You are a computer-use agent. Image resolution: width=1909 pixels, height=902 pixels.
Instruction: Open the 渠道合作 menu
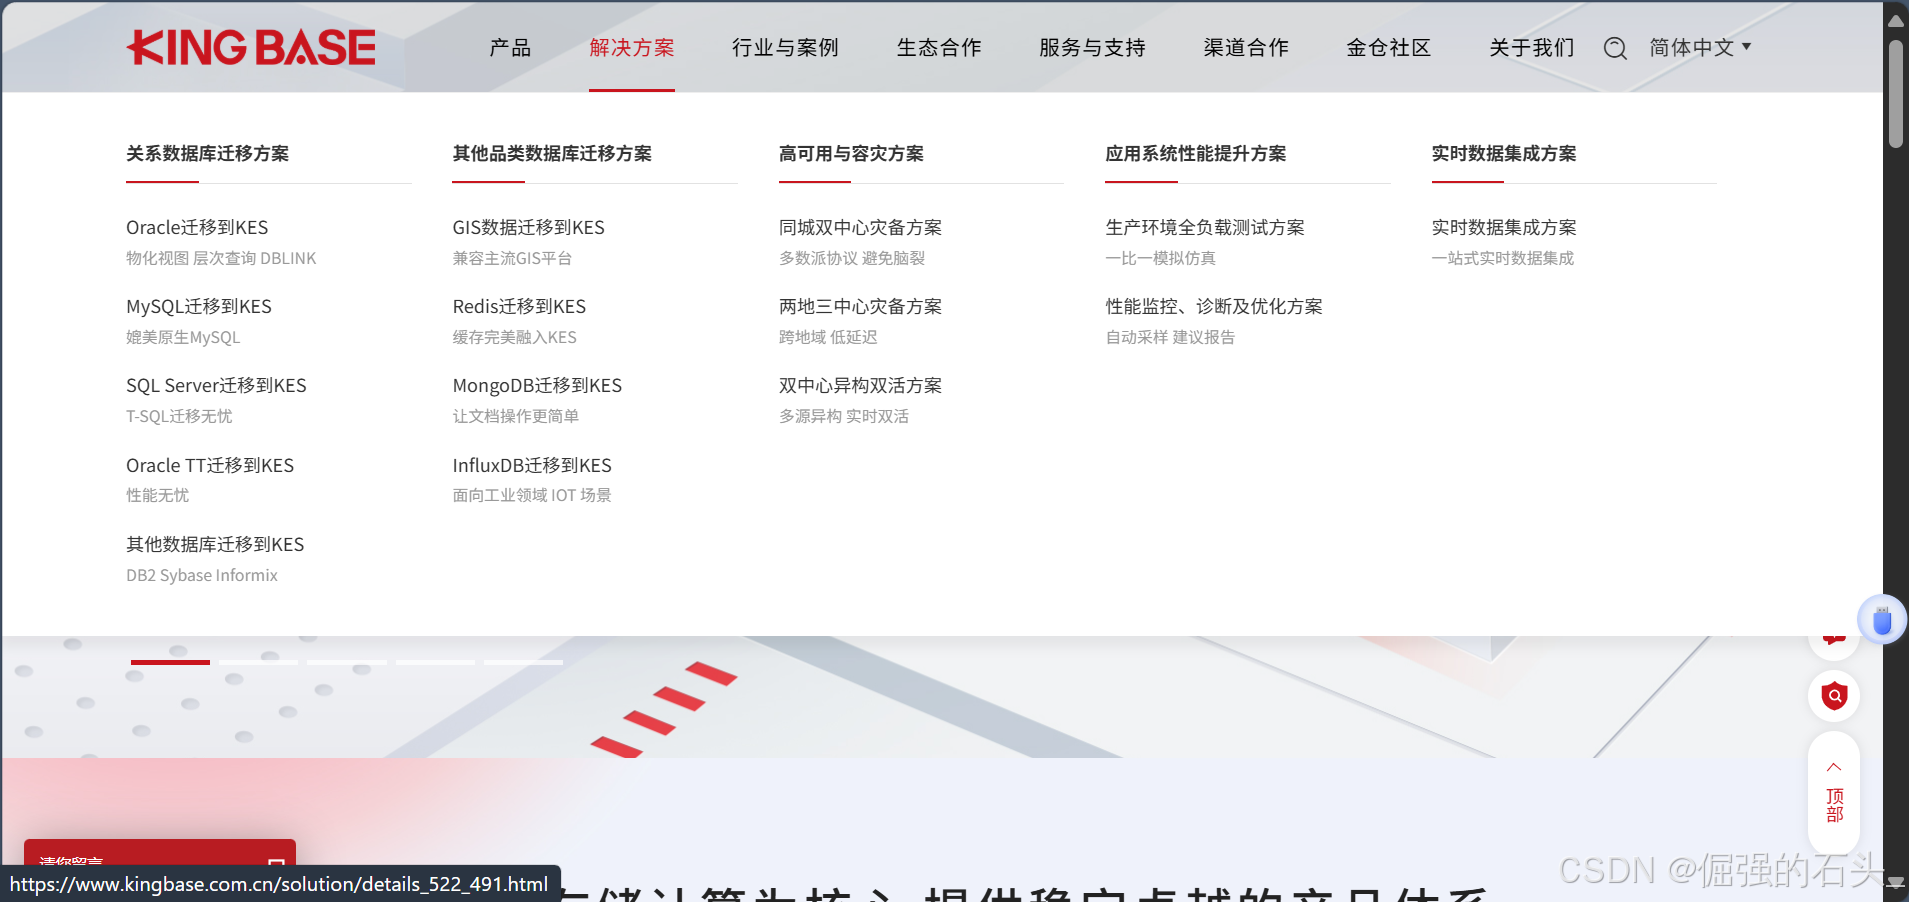(x=1246, y=48)
